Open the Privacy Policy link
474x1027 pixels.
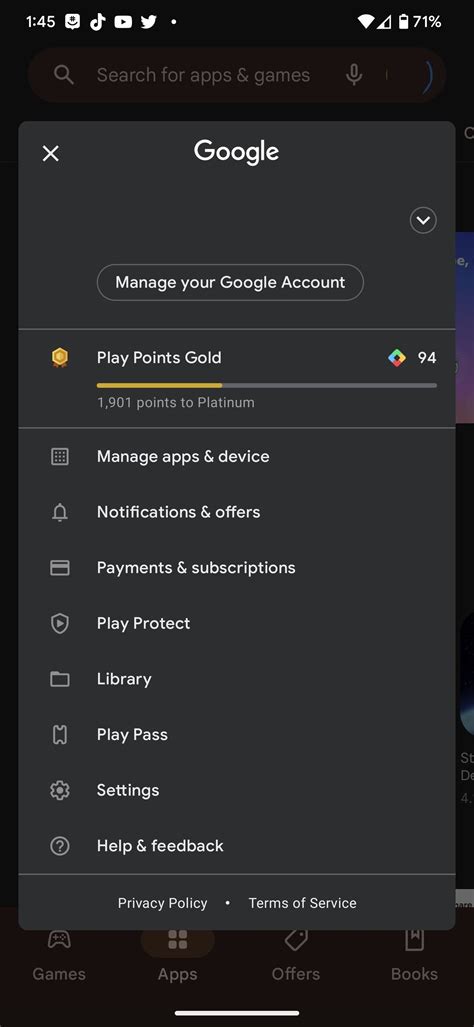tap(162, 903)
